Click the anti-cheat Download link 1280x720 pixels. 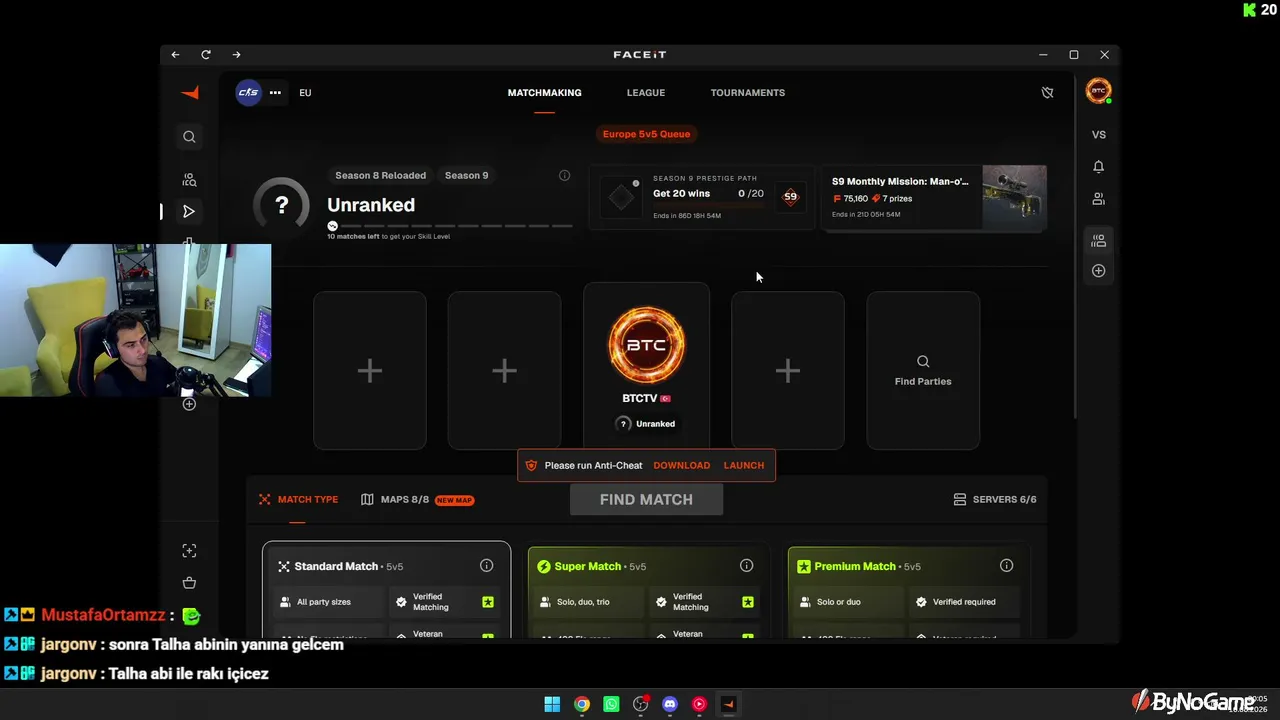[682, 466]
